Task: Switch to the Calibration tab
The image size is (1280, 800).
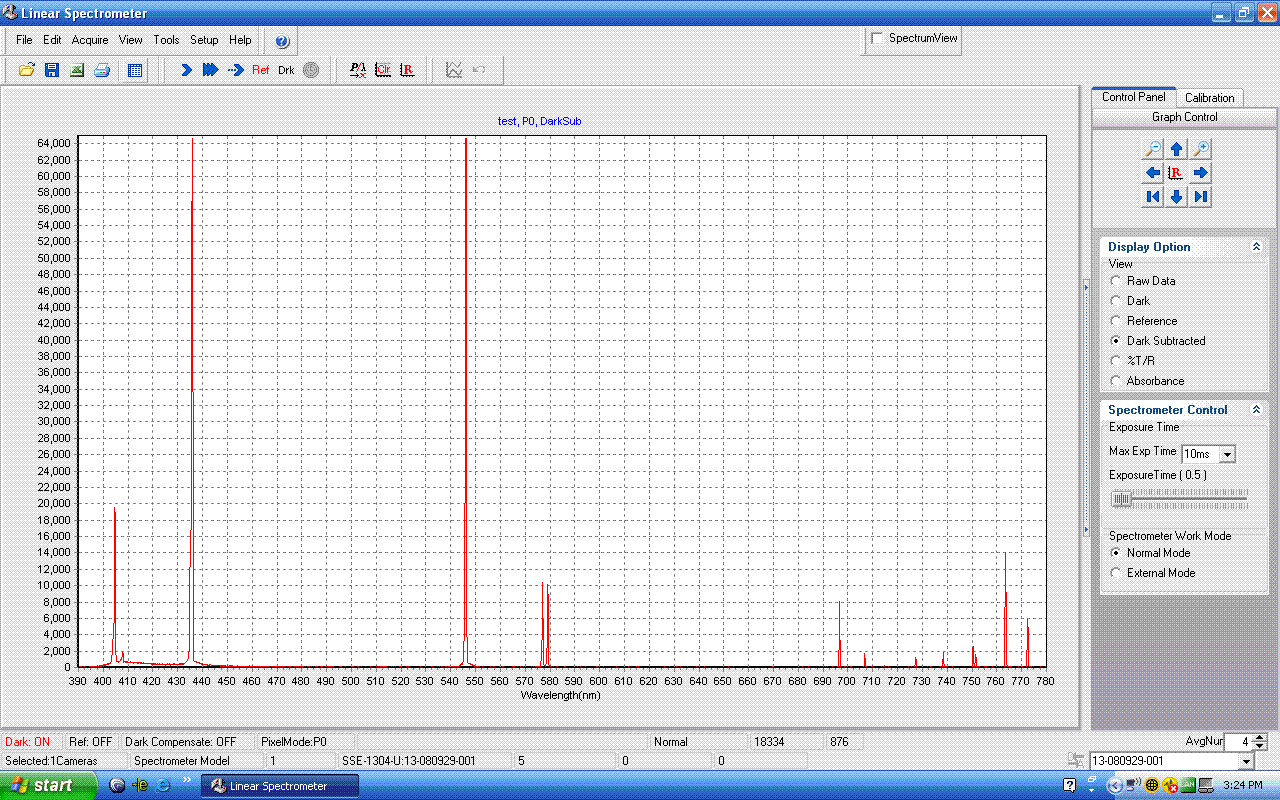Action: pos(1209,98)
